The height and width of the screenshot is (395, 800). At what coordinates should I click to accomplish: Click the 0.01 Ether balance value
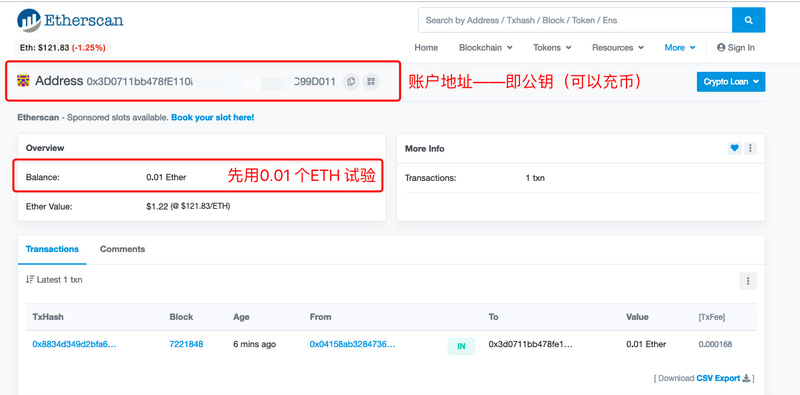166,178
